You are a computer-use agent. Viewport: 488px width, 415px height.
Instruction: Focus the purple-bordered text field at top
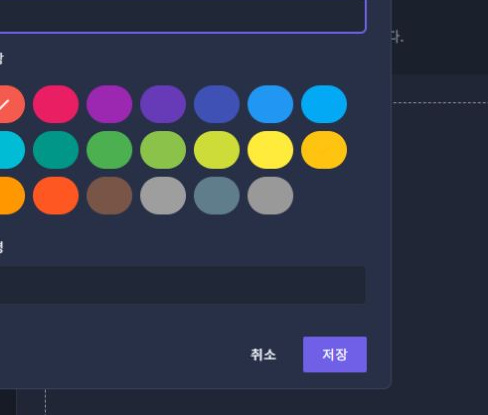point(183,16)
